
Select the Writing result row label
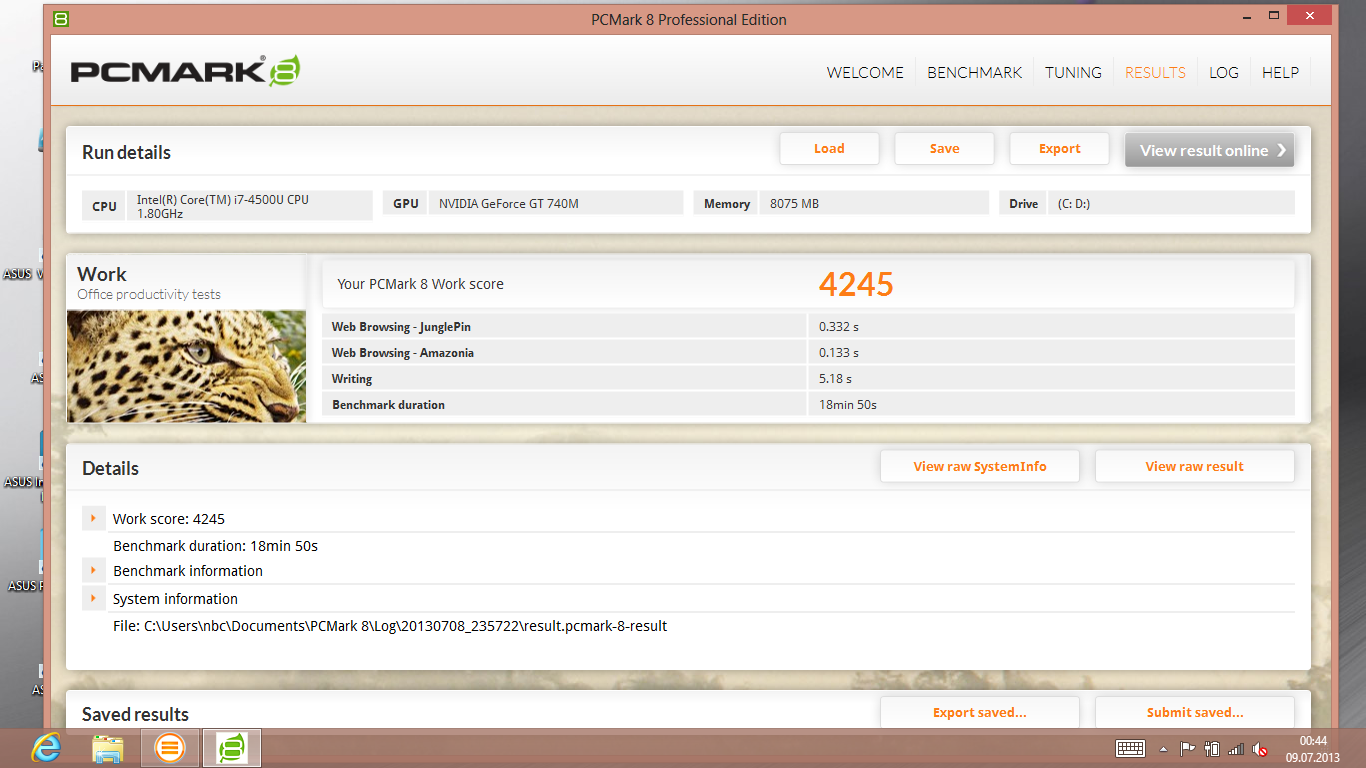tap(352, 379)
